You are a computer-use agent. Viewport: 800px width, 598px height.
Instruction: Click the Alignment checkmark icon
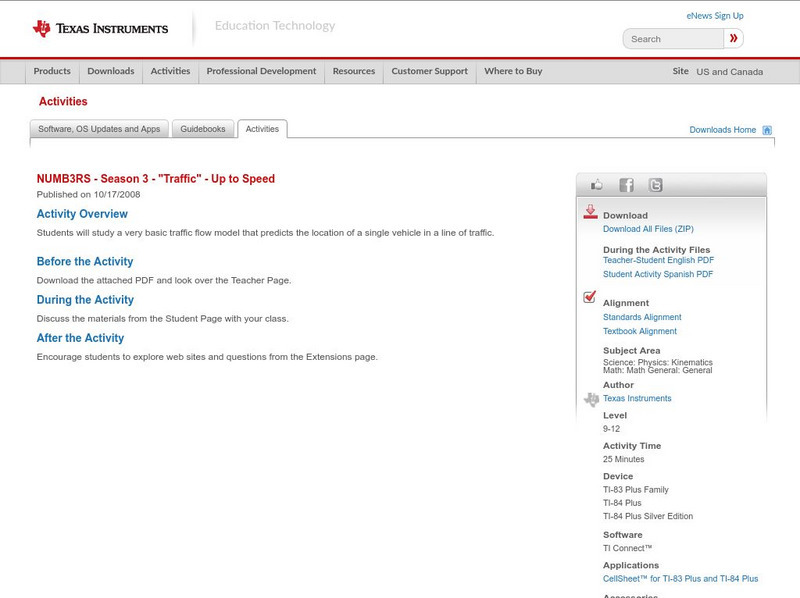pos(590,297)
